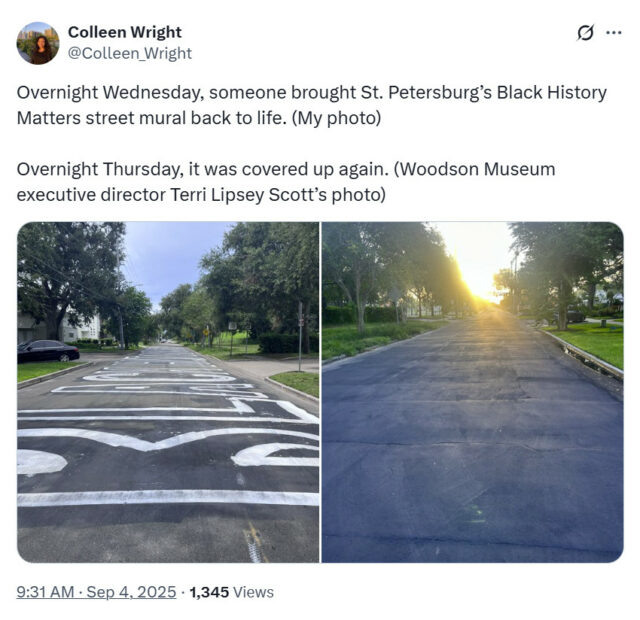
Task: Click the Colleen Wright display name
Action: tap(124, 32)
